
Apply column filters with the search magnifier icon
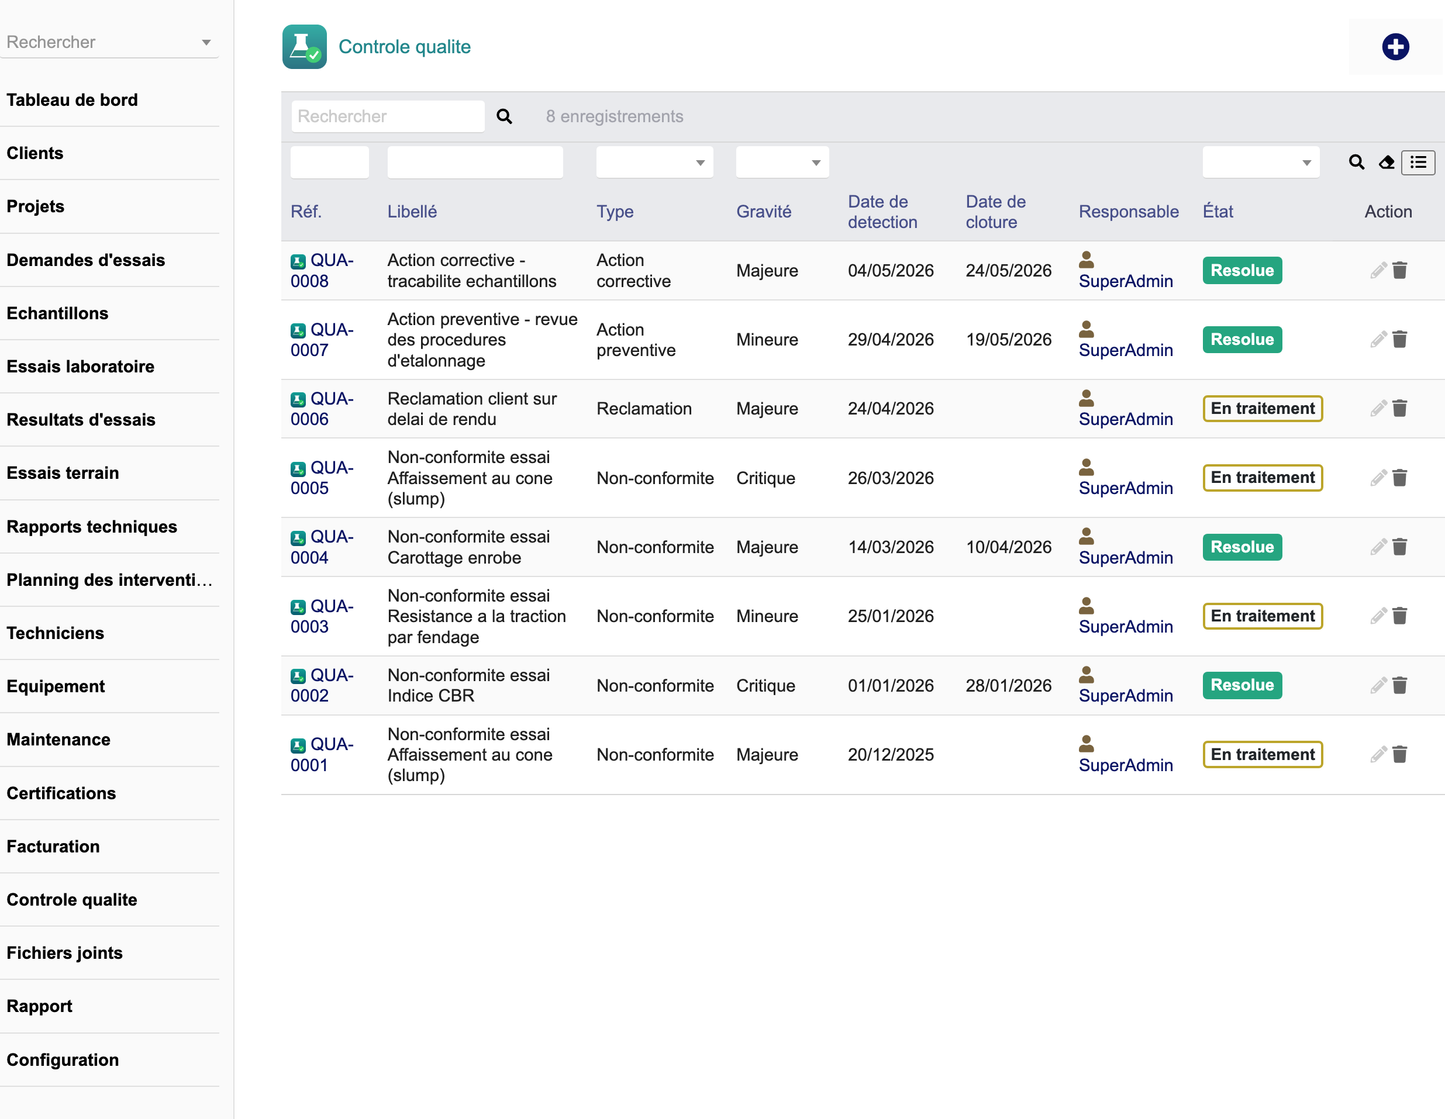[1356, 162]
